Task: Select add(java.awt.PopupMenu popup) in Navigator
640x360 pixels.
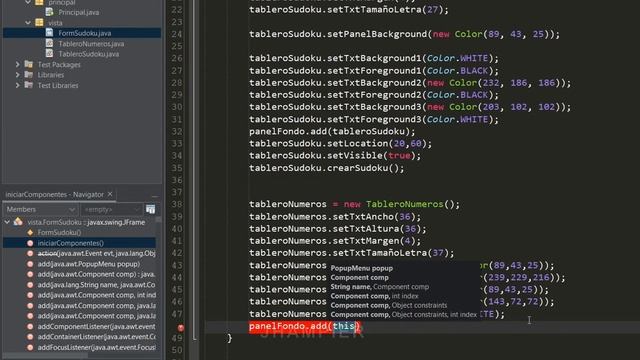Action: [89, 264]
